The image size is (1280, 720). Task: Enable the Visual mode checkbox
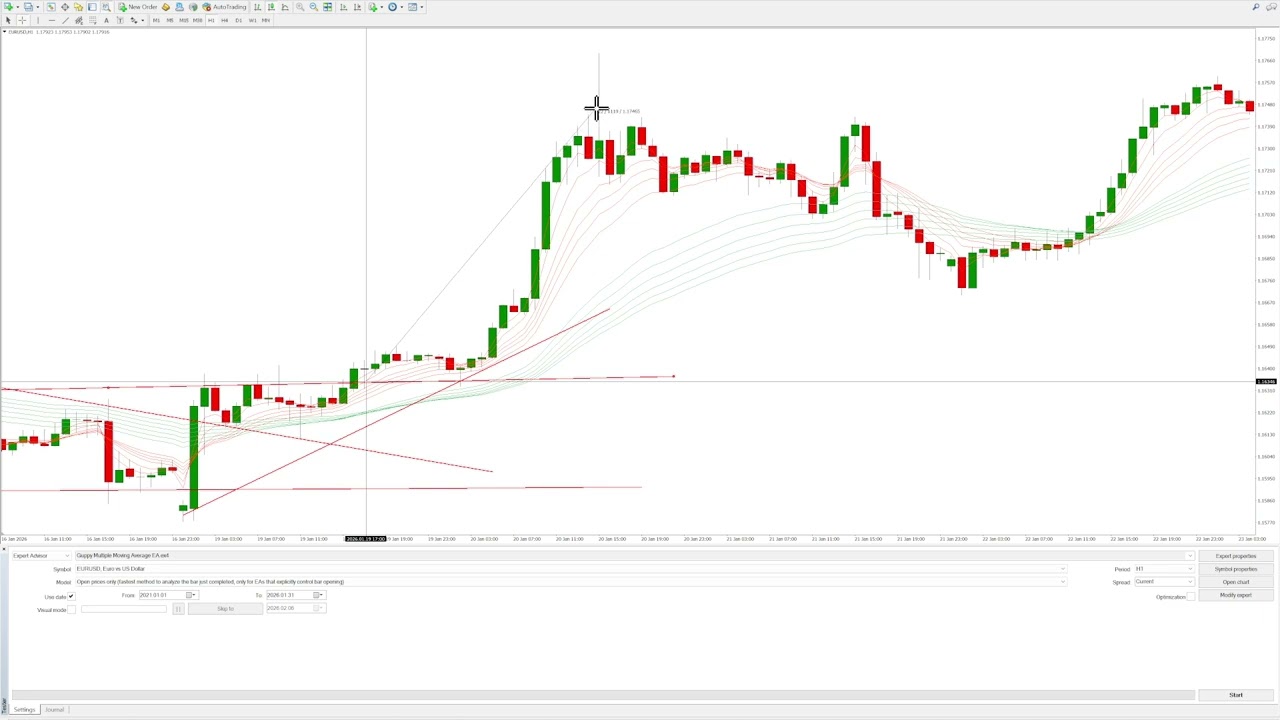71,609
